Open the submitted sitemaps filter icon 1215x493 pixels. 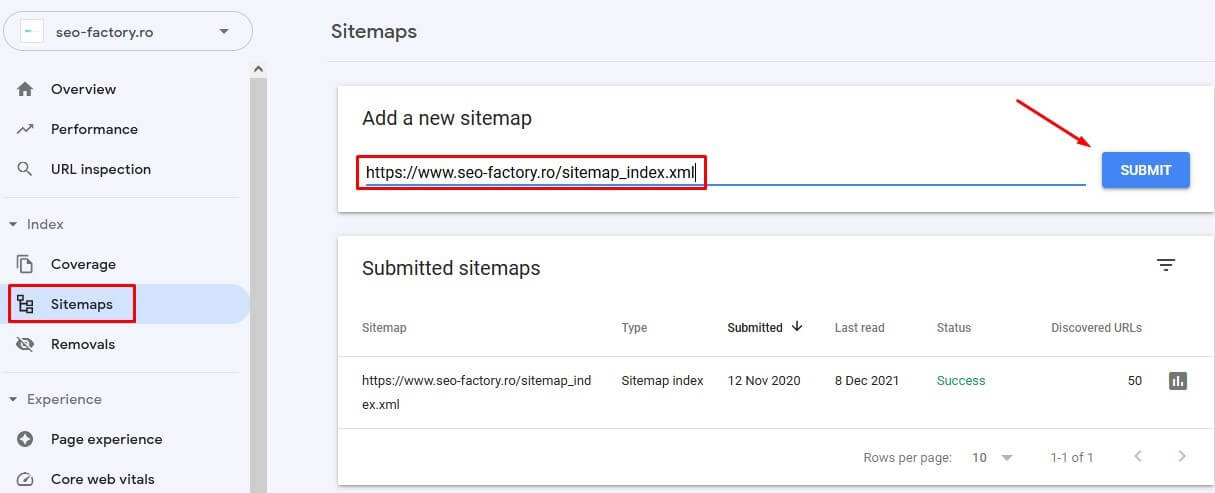coord(1165,265)
